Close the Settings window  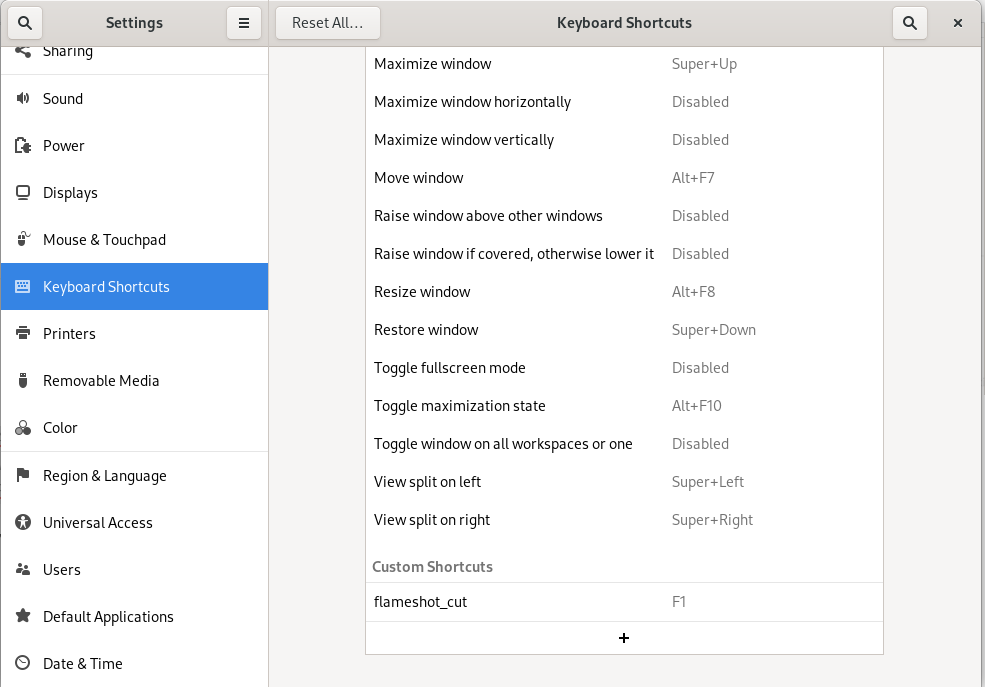957,22
